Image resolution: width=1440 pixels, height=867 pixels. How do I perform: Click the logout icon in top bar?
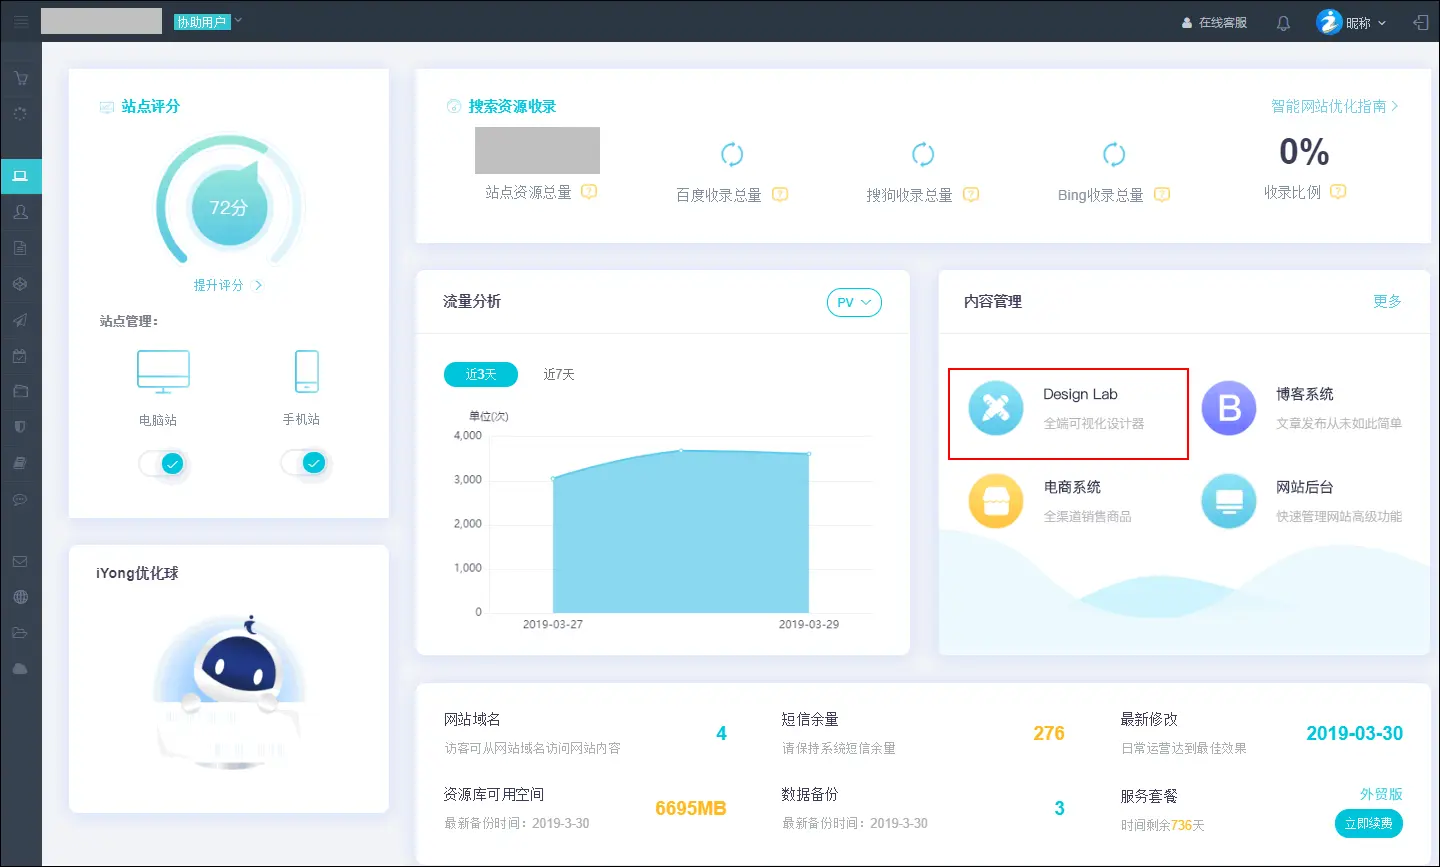1420,22
